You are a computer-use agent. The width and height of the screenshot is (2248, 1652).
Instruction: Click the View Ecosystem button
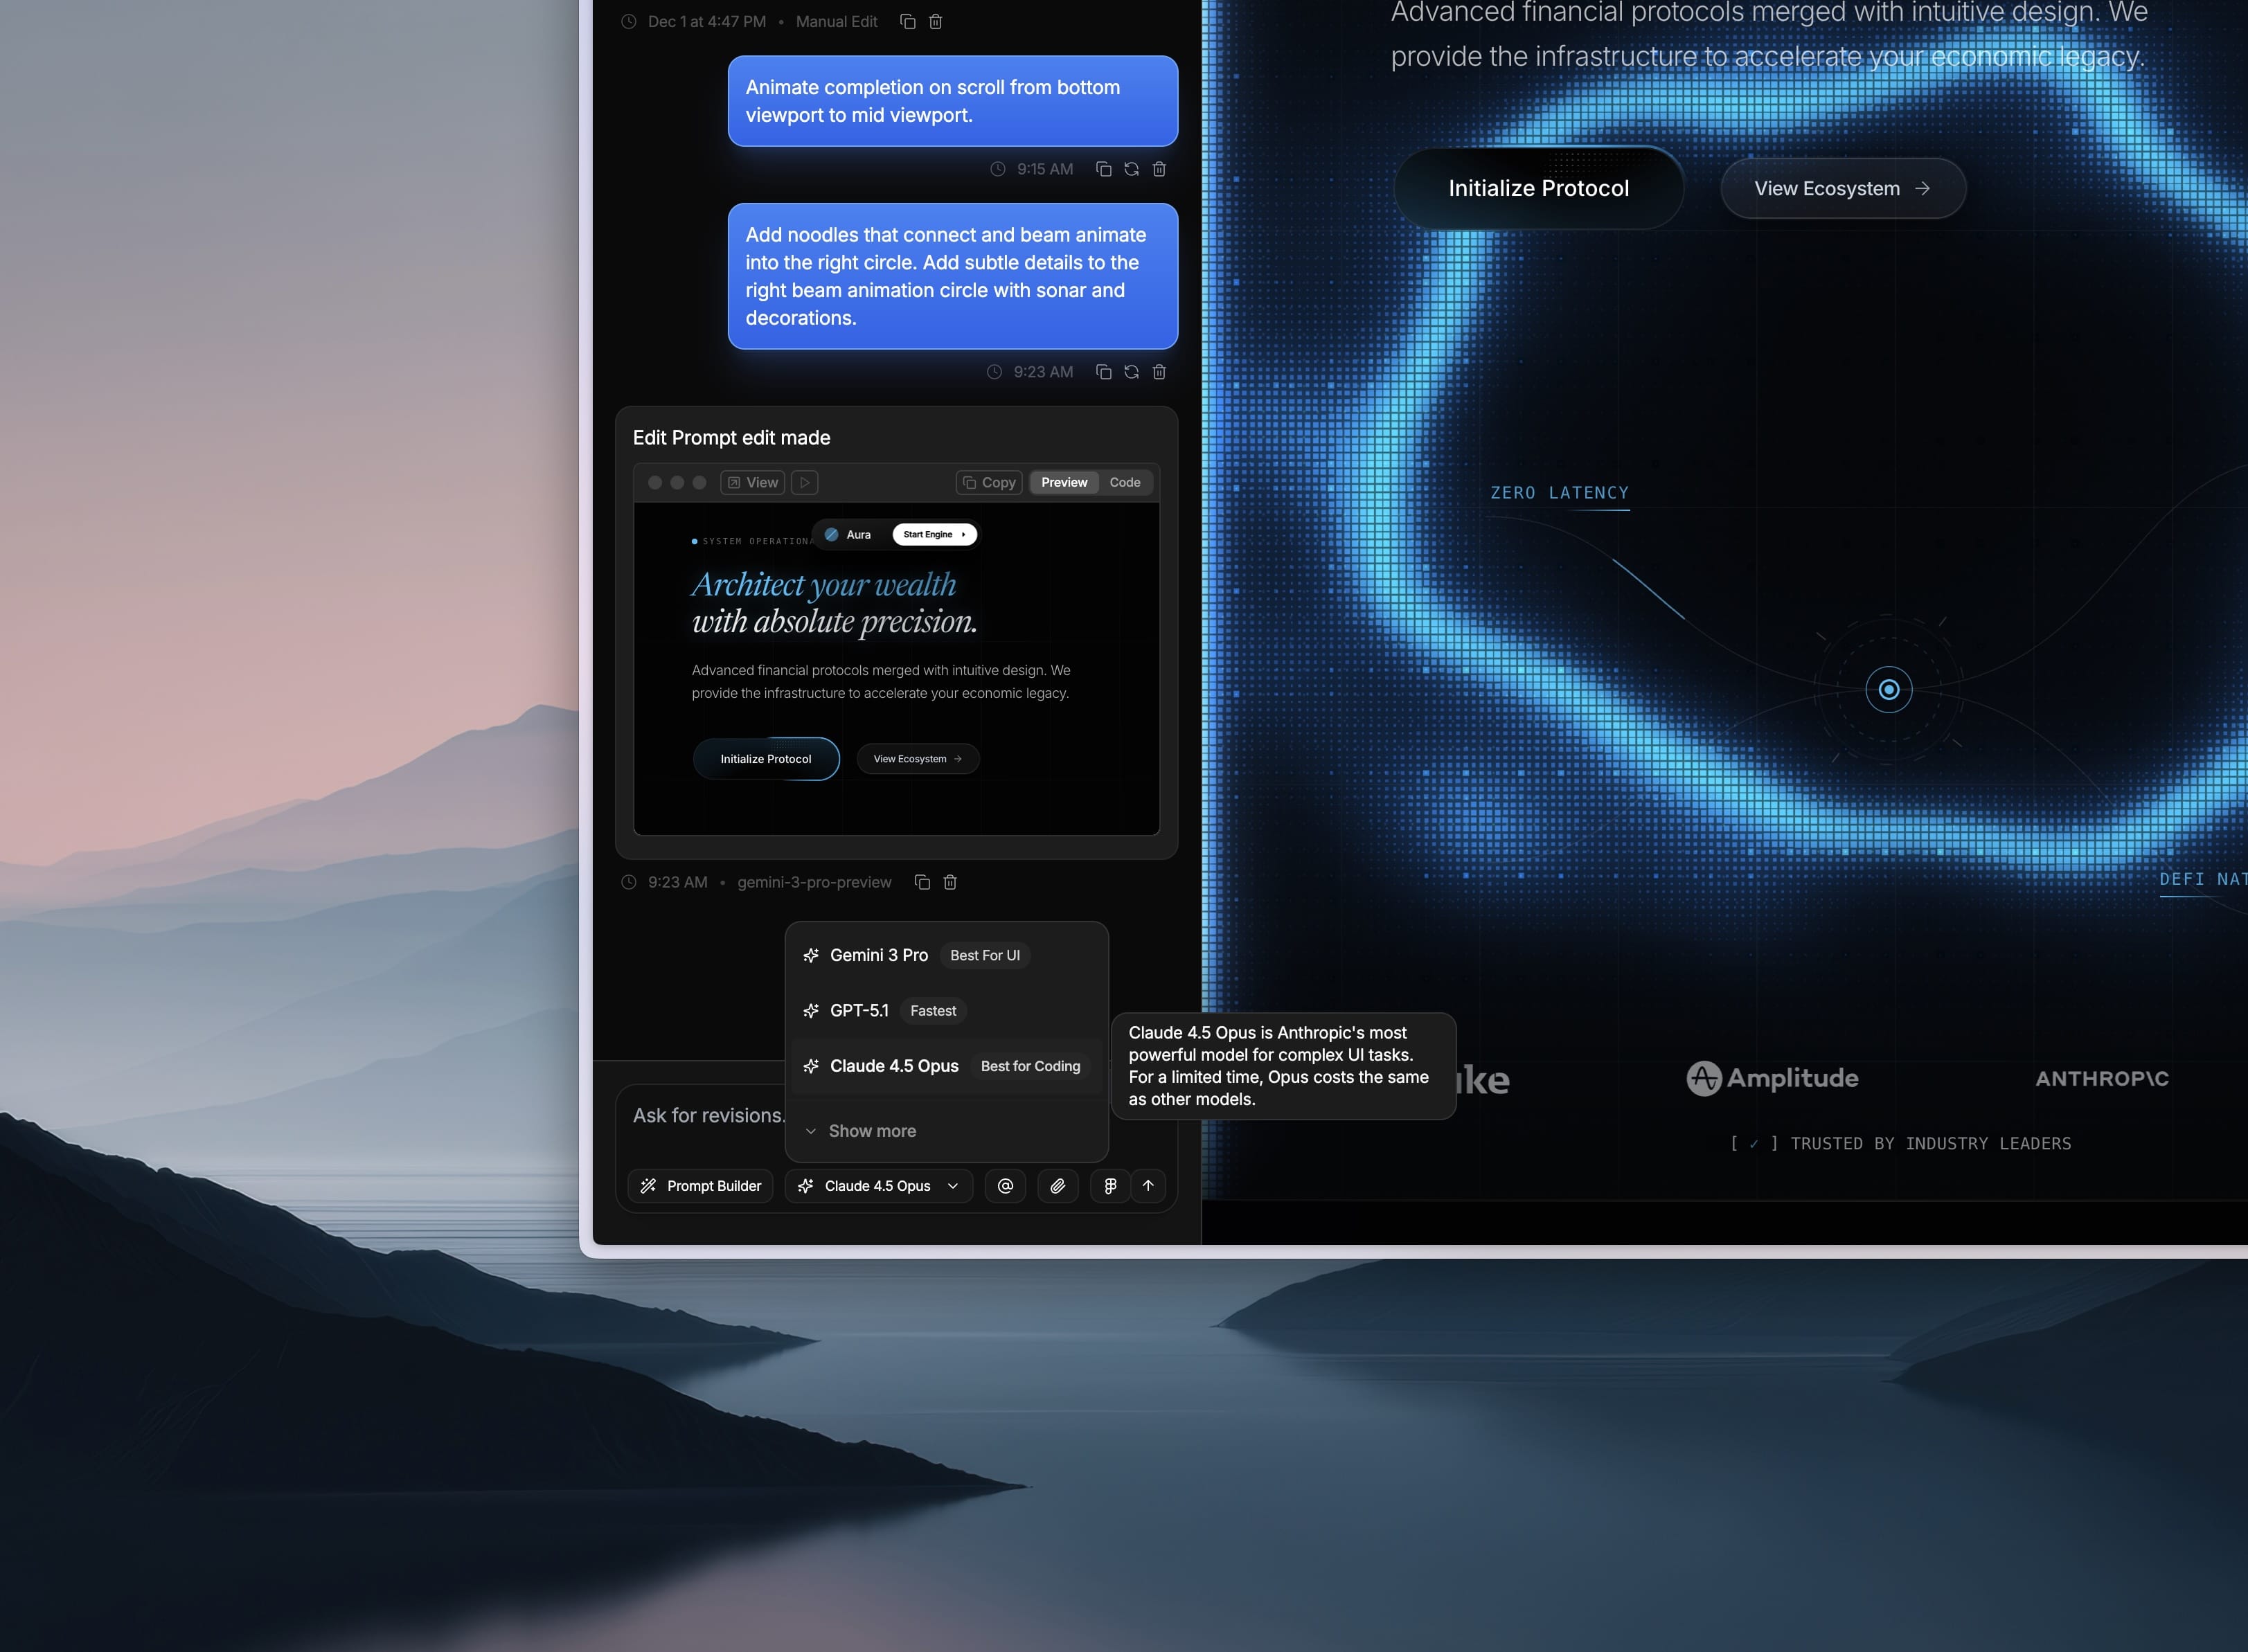click(1842, 187)
